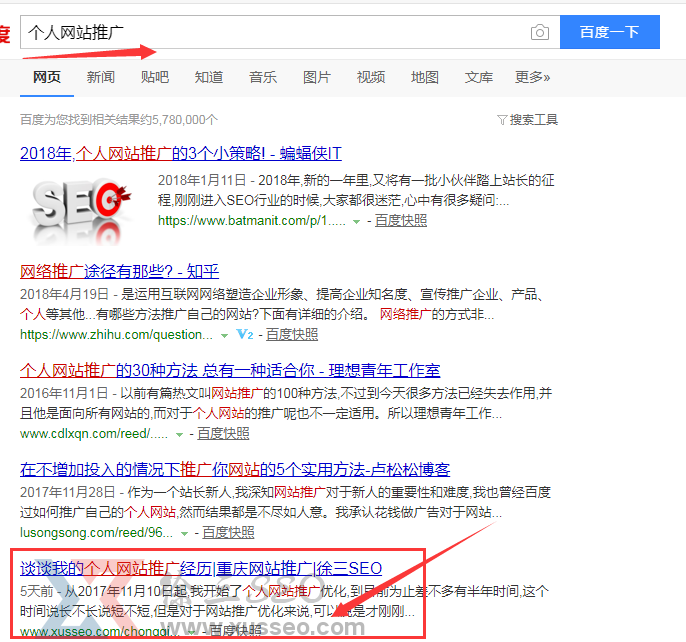
Task: Switch to the 贴吧 tab
Action: click(154, 77)
